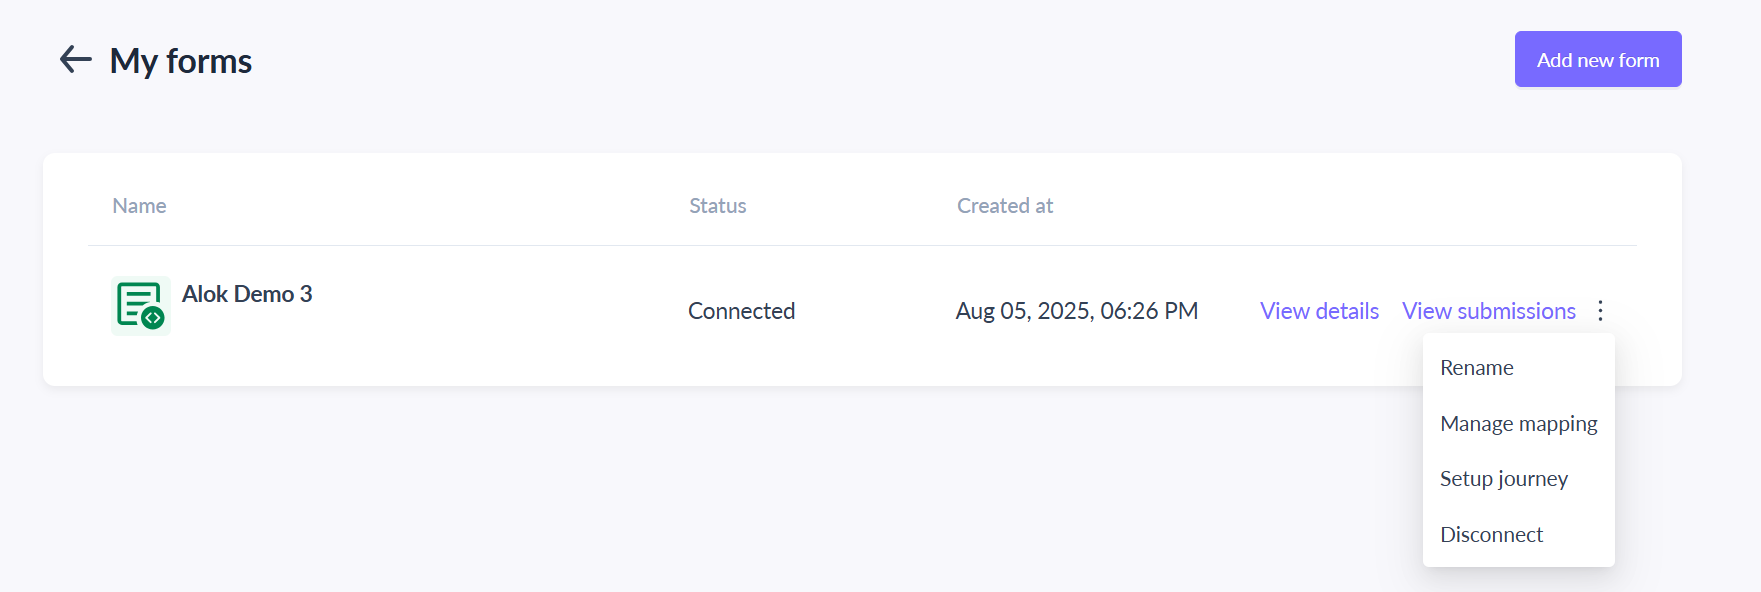Click the Created at column header
Viewport: 1761px width, 592px height.
1005,206
